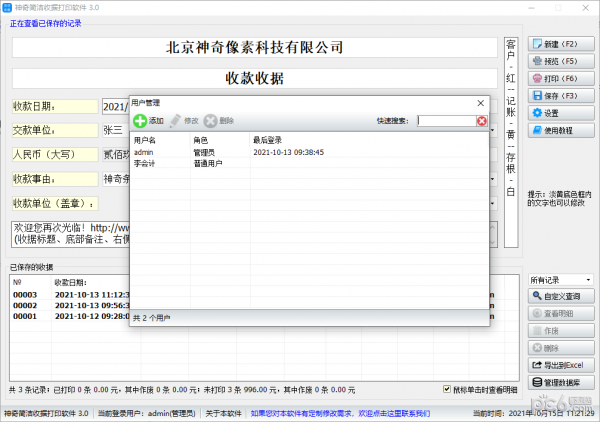Click Save (F3) button
This screenshot has height=422, width=600.
(x=561, y=96)
